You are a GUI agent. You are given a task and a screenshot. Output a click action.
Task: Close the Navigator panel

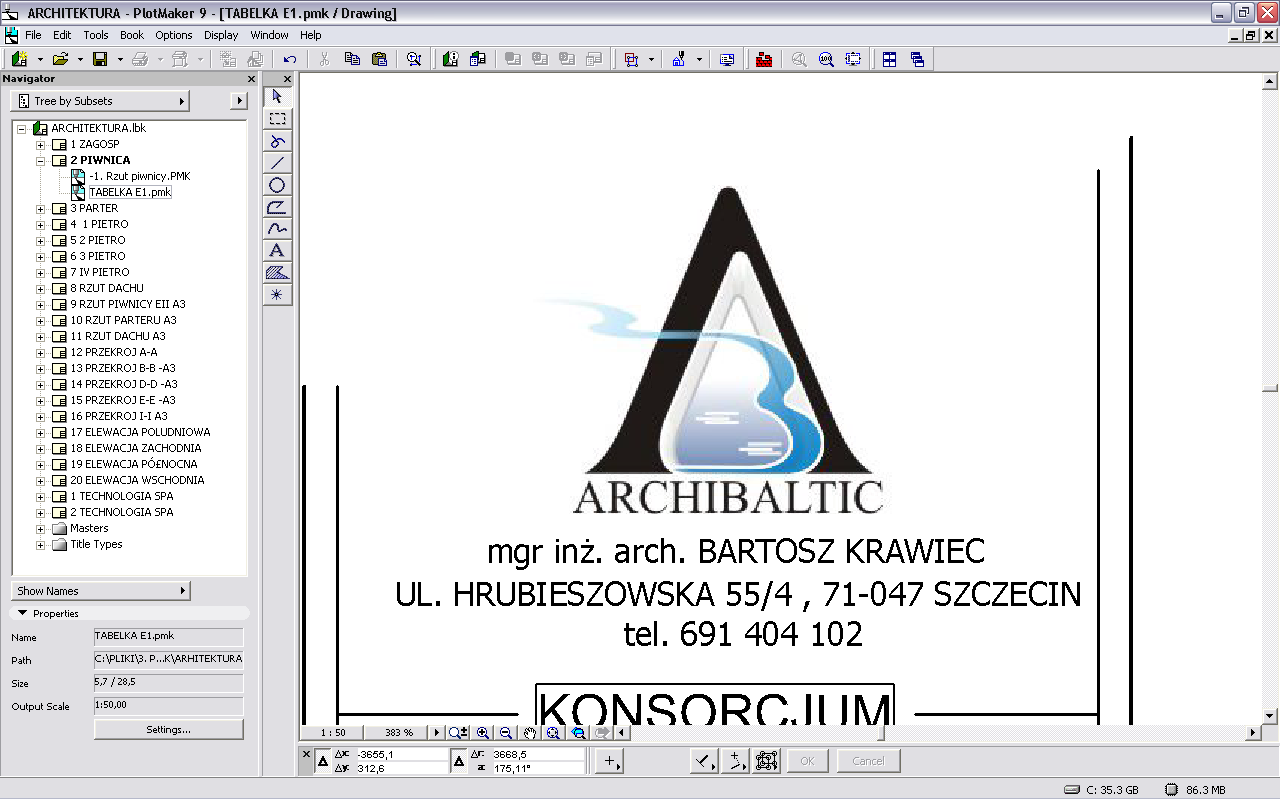click(252, 79)
